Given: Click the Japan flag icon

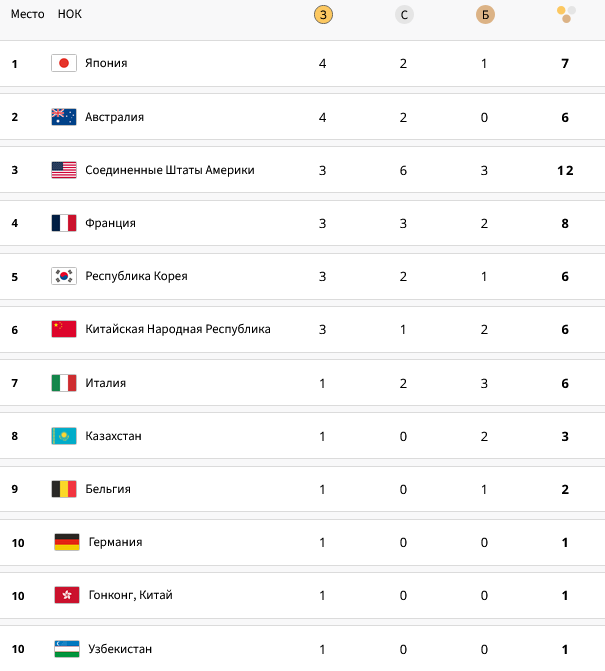Looking at the screenshot, I should 64,63.
